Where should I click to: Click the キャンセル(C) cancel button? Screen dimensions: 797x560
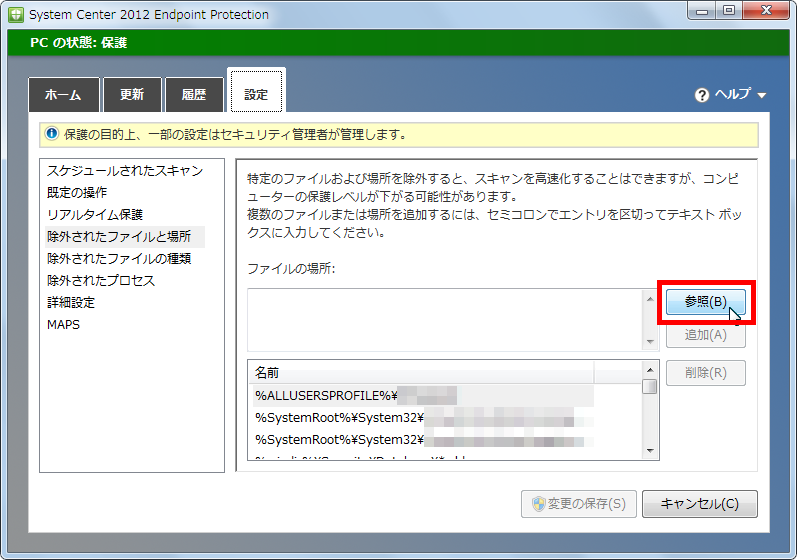pyautogui.click(x=699, y=504)
